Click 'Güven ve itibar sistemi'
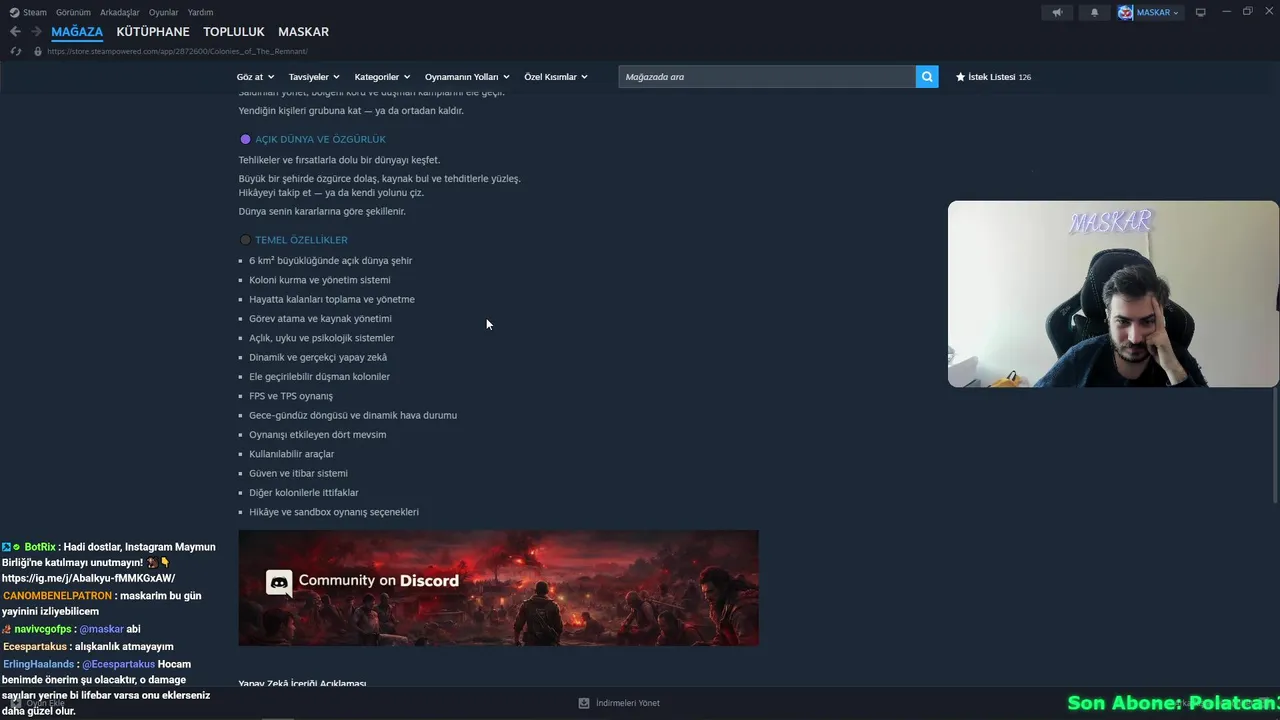The width and height of the screenshot is (1280, 720). (x=298, y=473)
